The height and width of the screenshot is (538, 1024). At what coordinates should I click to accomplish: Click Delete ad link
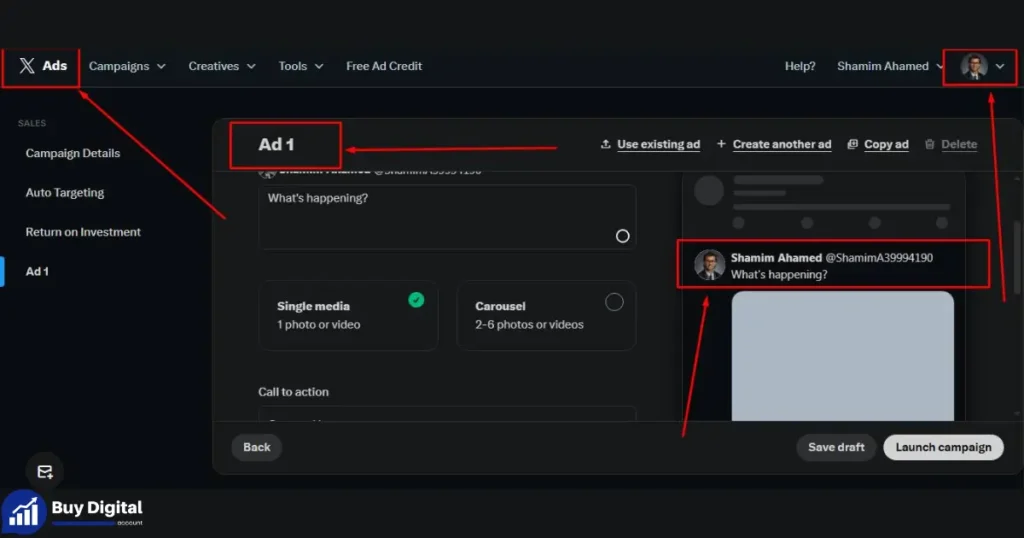tap(959, 144)
